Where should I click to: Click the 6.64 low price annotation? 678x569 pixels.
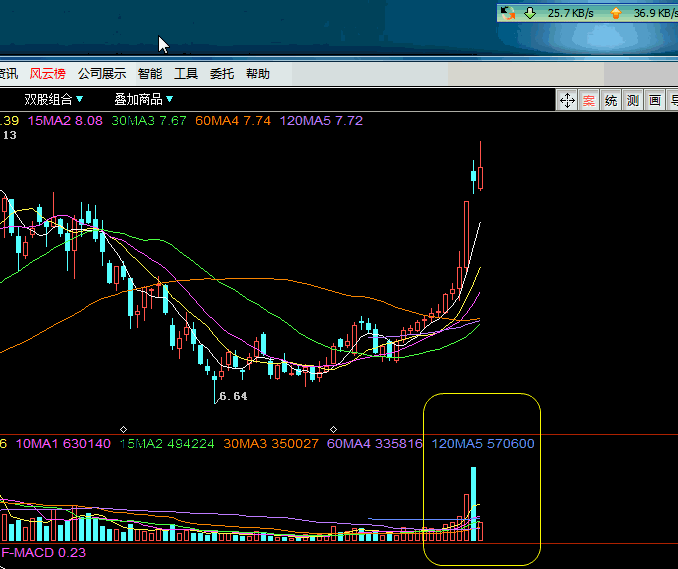coord(233,396)
